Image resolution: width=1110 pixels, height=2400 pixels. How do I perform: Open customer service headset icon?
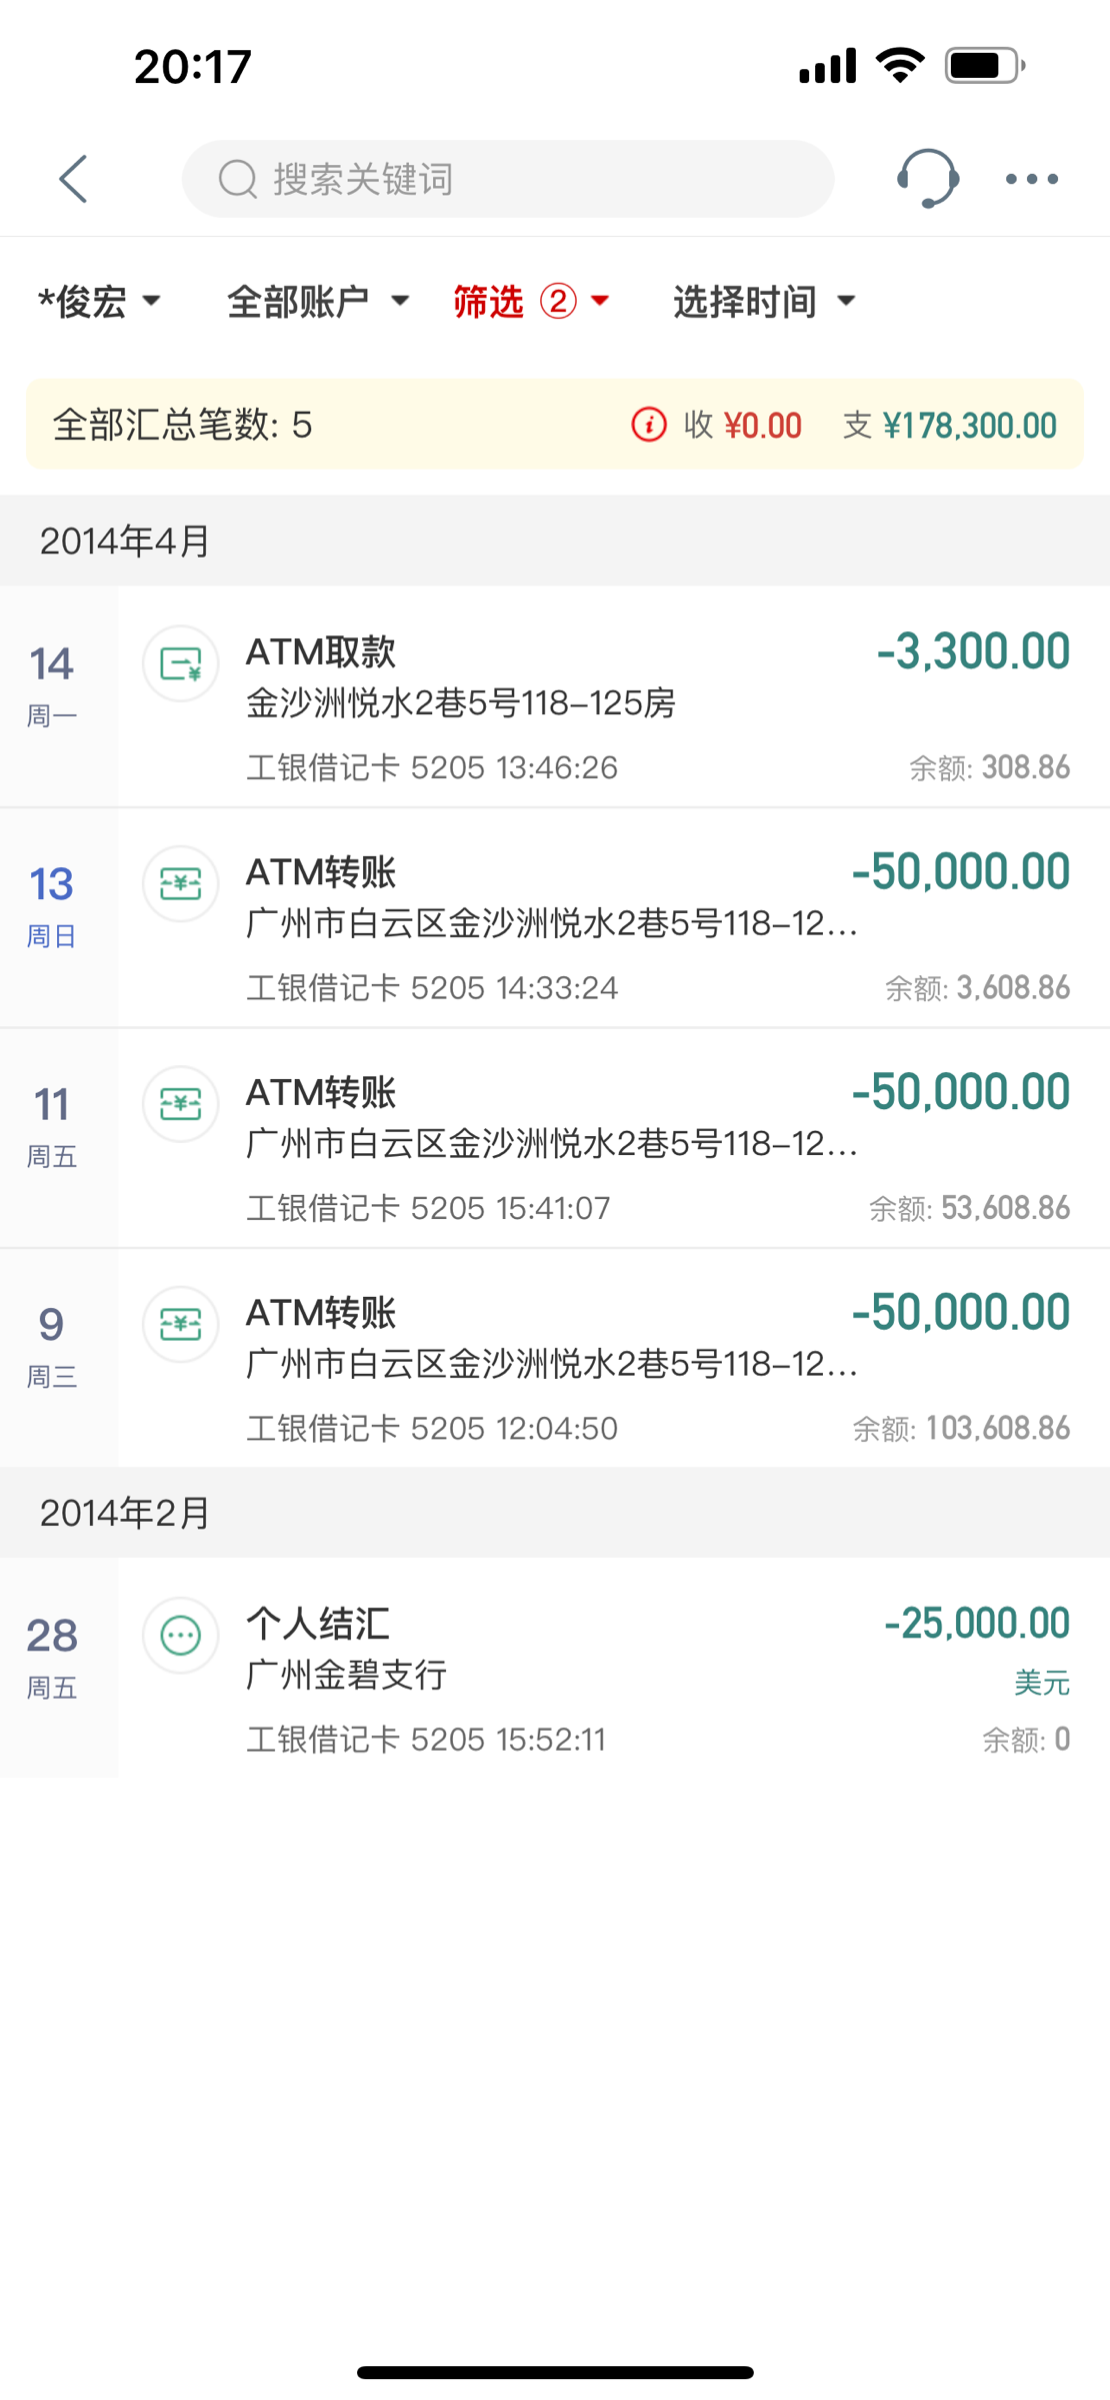tap(927, 179)
